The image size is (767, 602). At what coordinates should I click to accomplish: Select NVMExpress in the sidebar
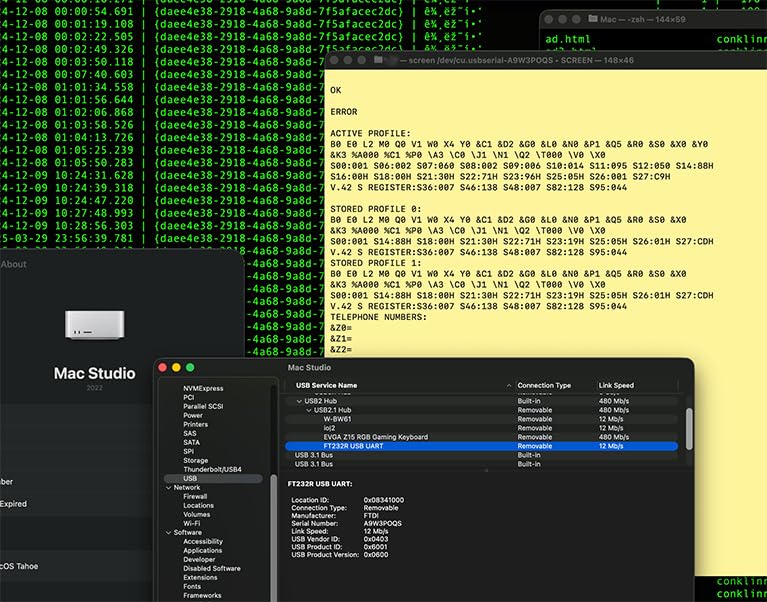click(203, 388)
